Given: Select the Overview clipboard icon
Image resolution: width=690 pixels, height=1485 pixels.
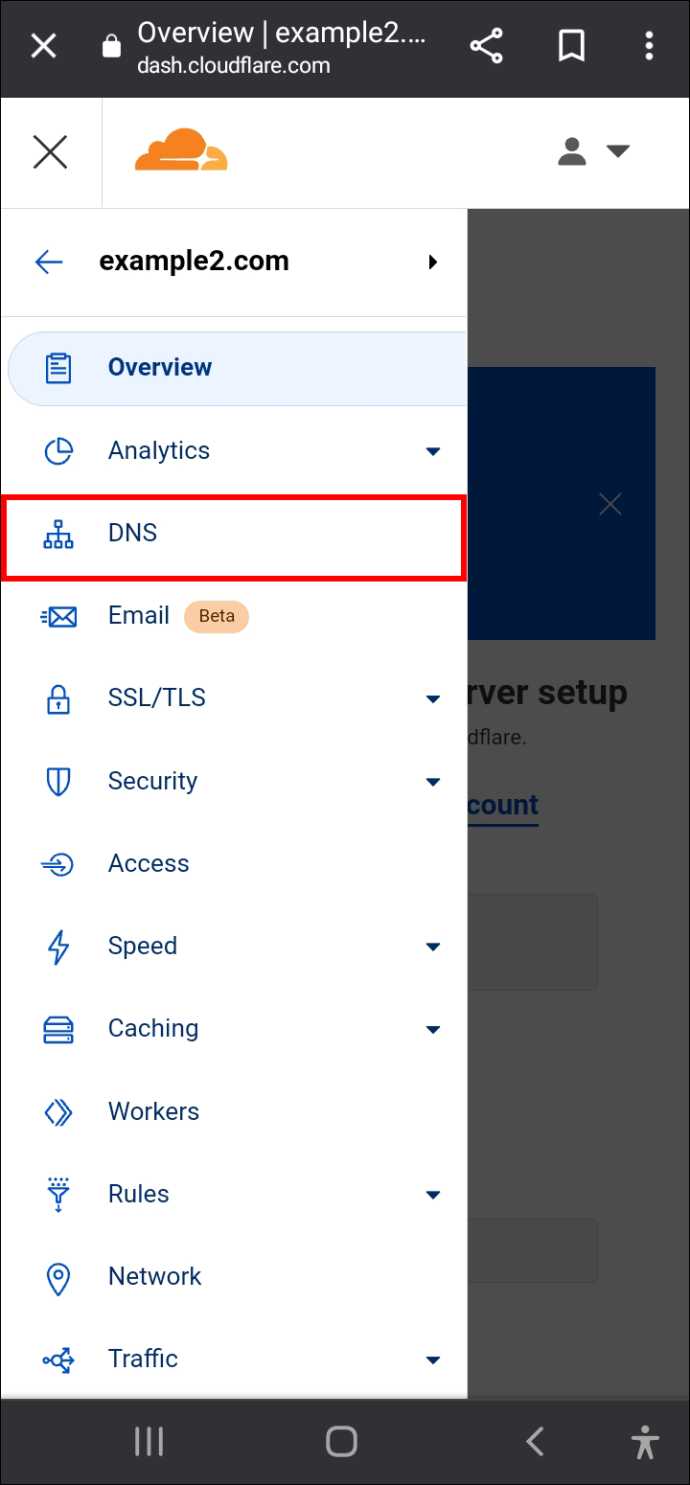Looking at the screenshot, I should click(59, 368).
